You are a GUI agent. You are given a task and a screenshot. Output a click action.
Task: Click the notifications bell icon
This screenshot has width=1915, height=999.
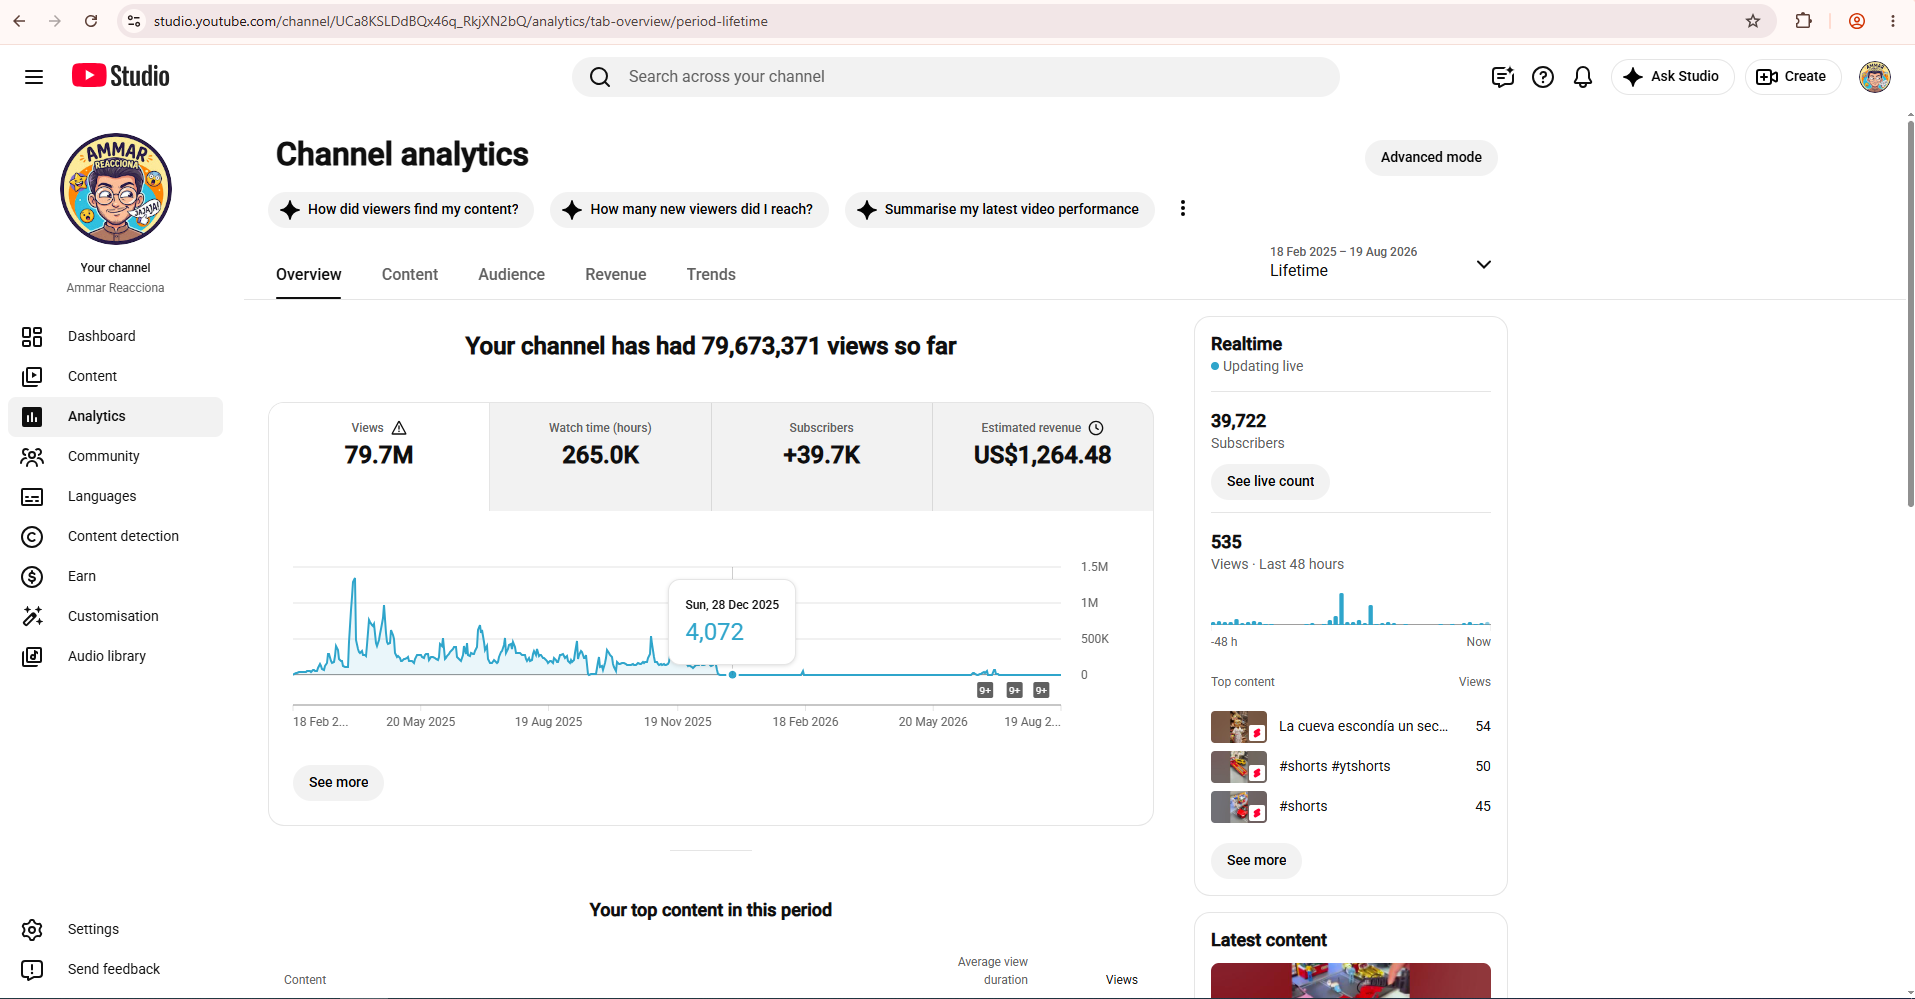1583,77
